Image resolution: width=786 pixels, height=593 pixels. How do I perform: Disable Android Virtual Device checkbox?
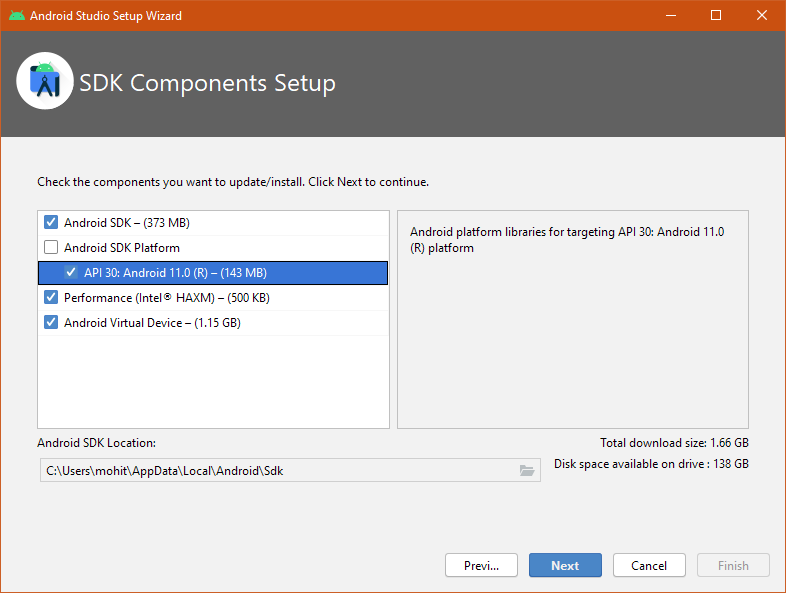tap(51, 322)
